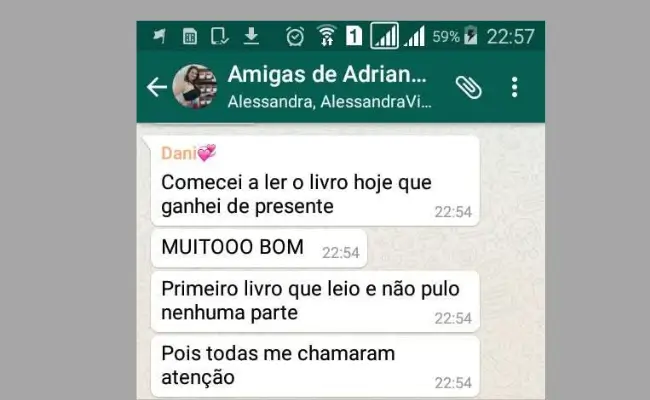Open the paperclip attachment menu
The image size is (650, 400).
coord(469,87)
